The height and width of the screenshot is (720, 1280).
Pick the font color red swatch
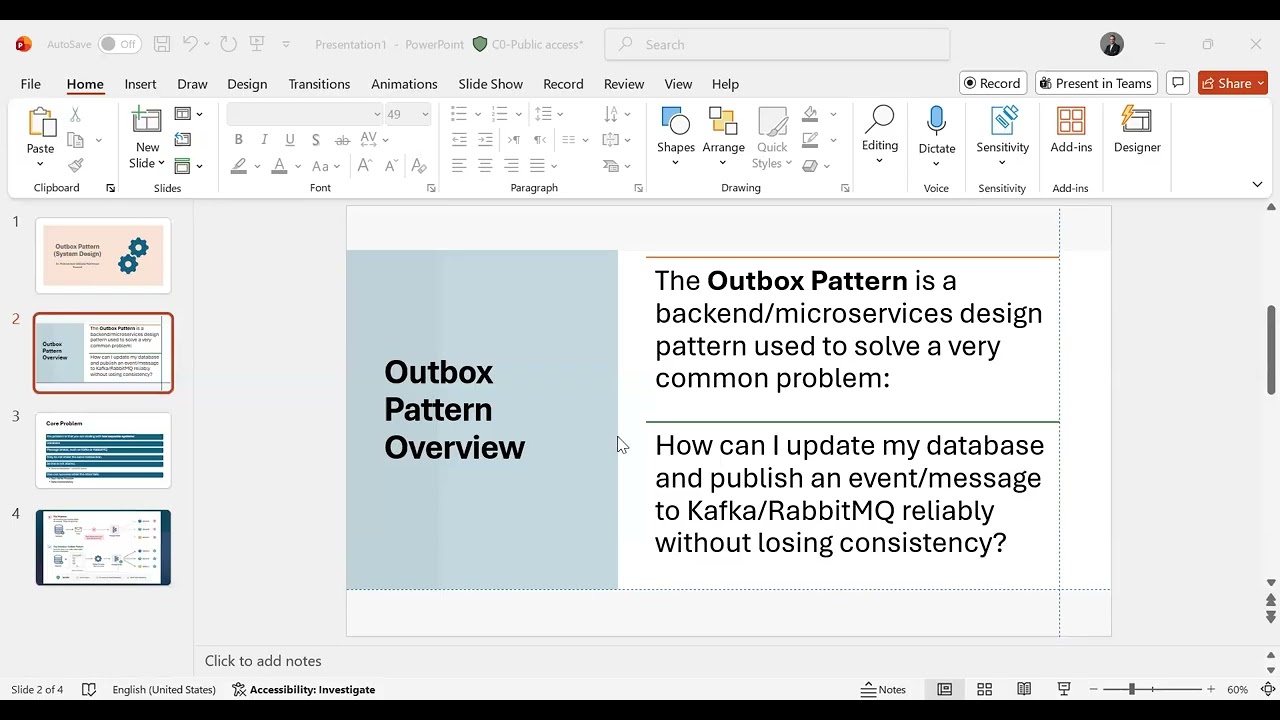tap(280, 166)
